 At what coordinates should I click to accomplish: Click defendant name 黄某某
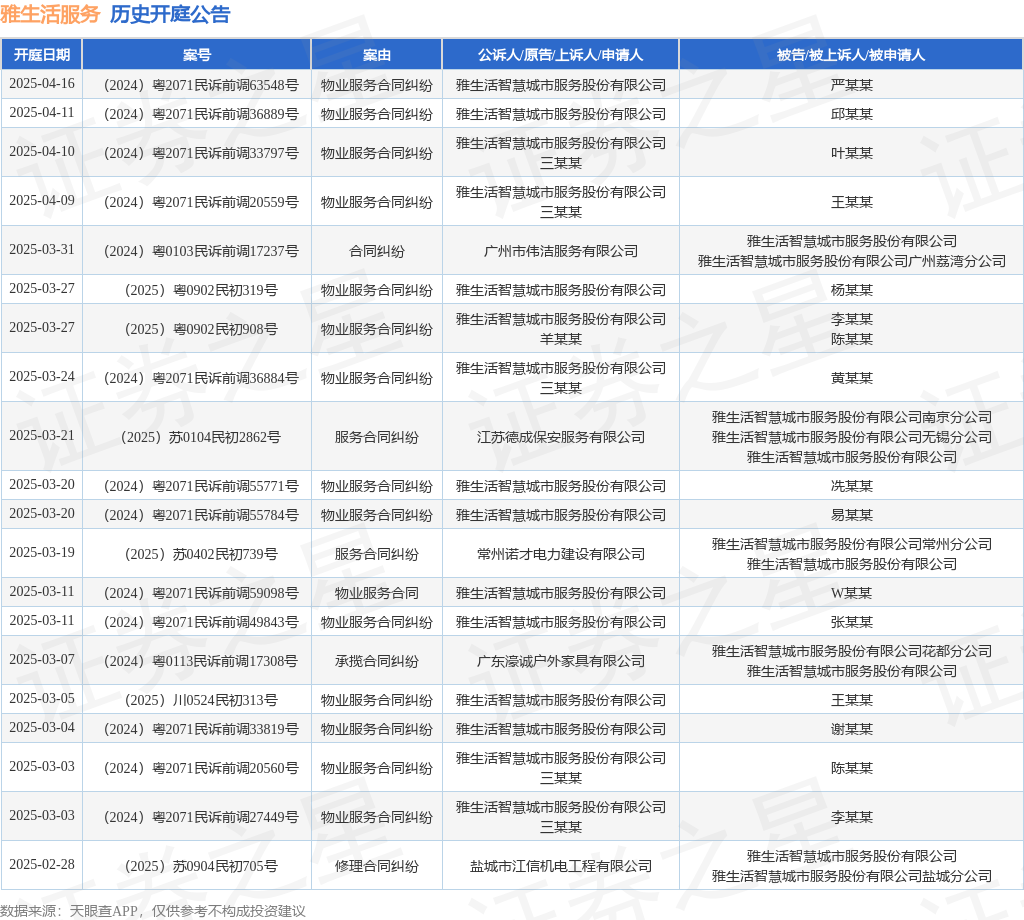point(852,378)
